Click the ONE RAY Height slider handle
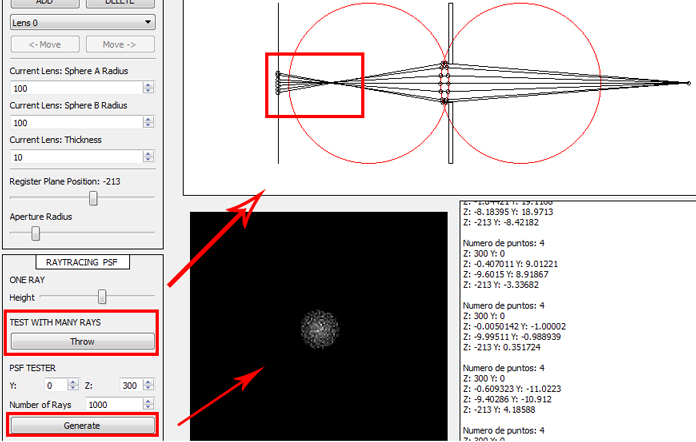This screenshot has width=696, height=442. click(102, 296)
